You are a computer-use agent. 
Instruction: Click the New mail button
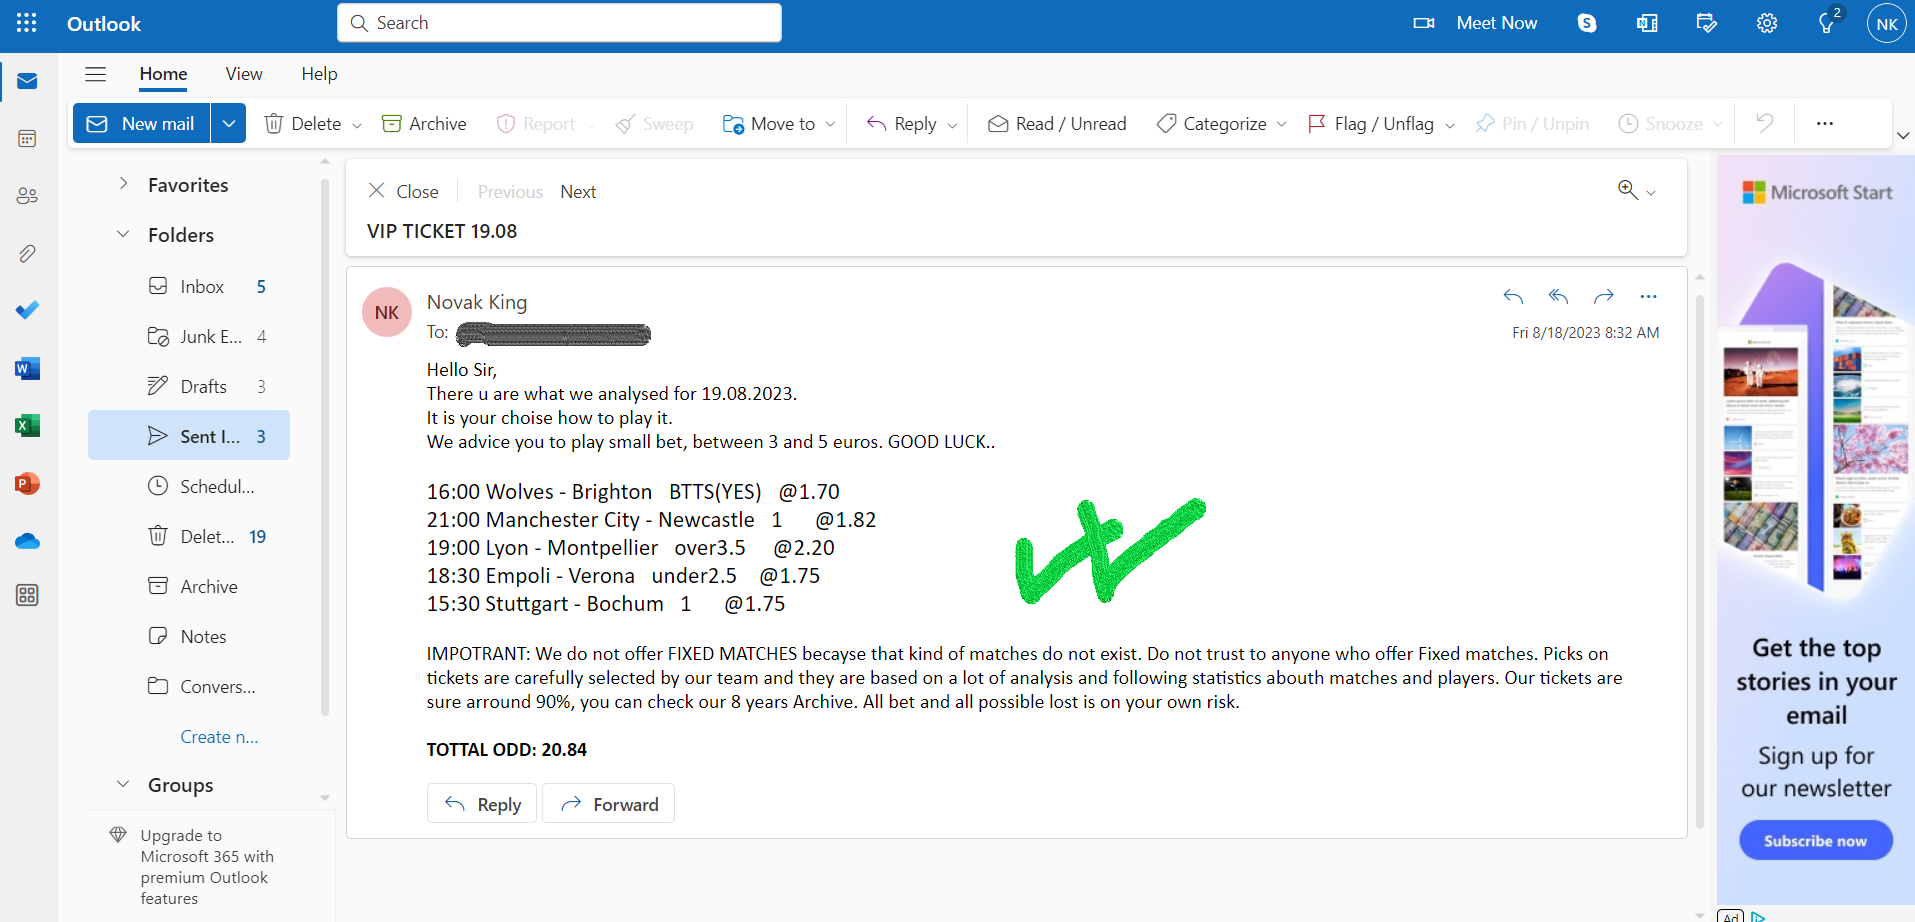click(141, 123)
